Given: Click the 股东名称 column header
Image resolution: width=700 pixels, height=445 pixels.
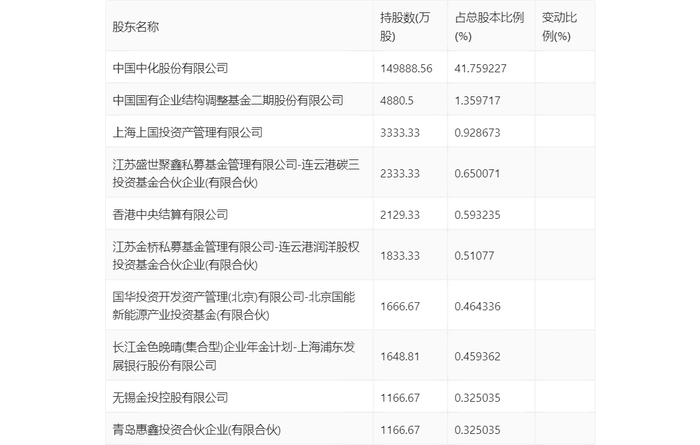Looking at the screenshot, I should 135,27.
